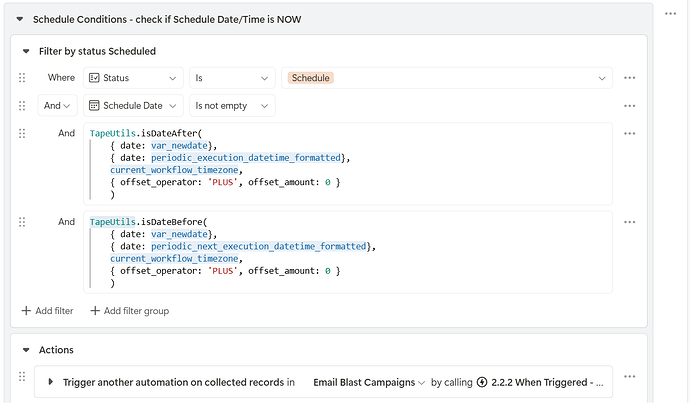This screenshot has width=690, height=408.
Task: Open the 'Is not empty' operator dropdown
Action: (x=232, y=106)
